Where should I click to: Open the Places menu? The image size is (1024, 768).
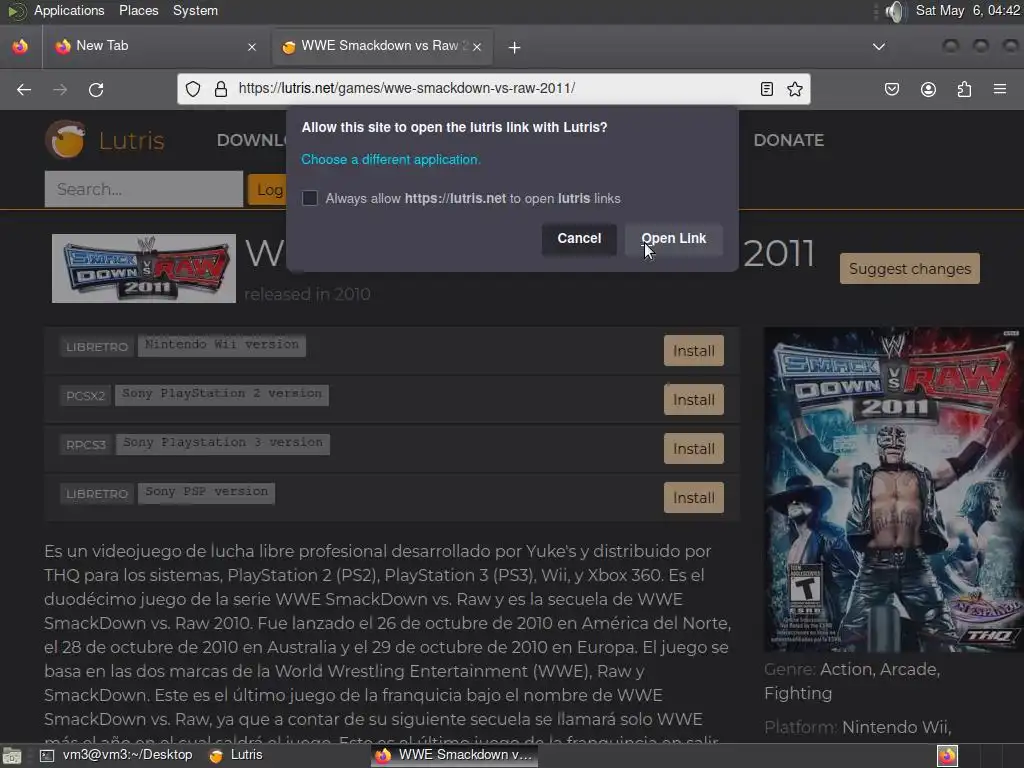coord(138,10)
